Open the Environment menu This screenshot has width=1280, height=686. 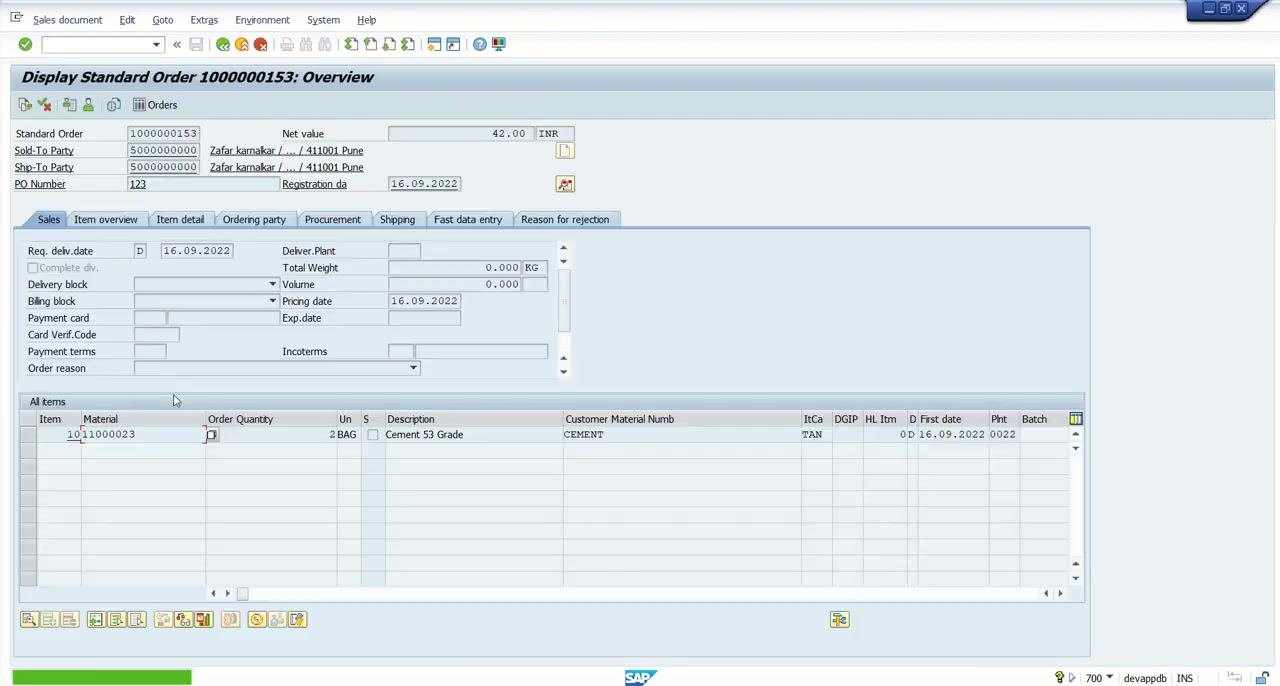click(x=262, y=20)
